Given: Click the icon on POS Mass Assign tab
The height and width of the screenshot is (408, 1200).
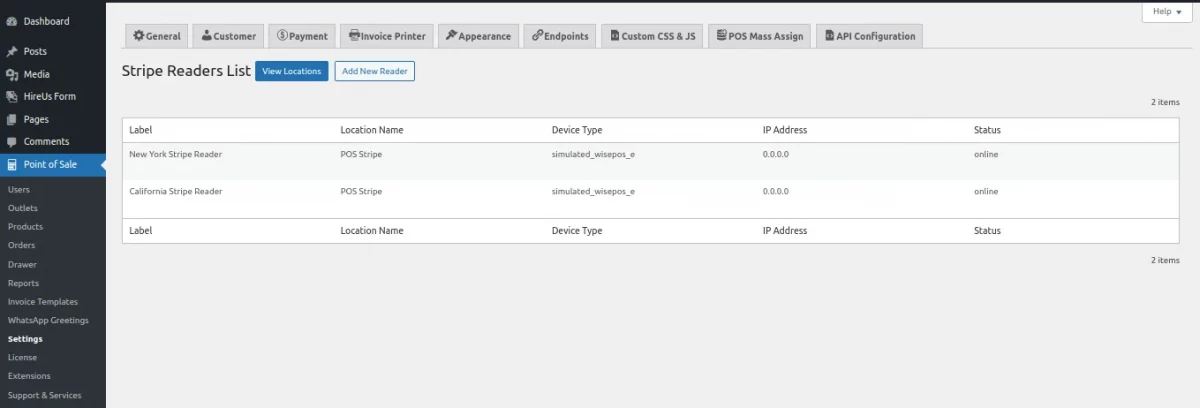Looking at the screenshot, I should pos(721,36).
